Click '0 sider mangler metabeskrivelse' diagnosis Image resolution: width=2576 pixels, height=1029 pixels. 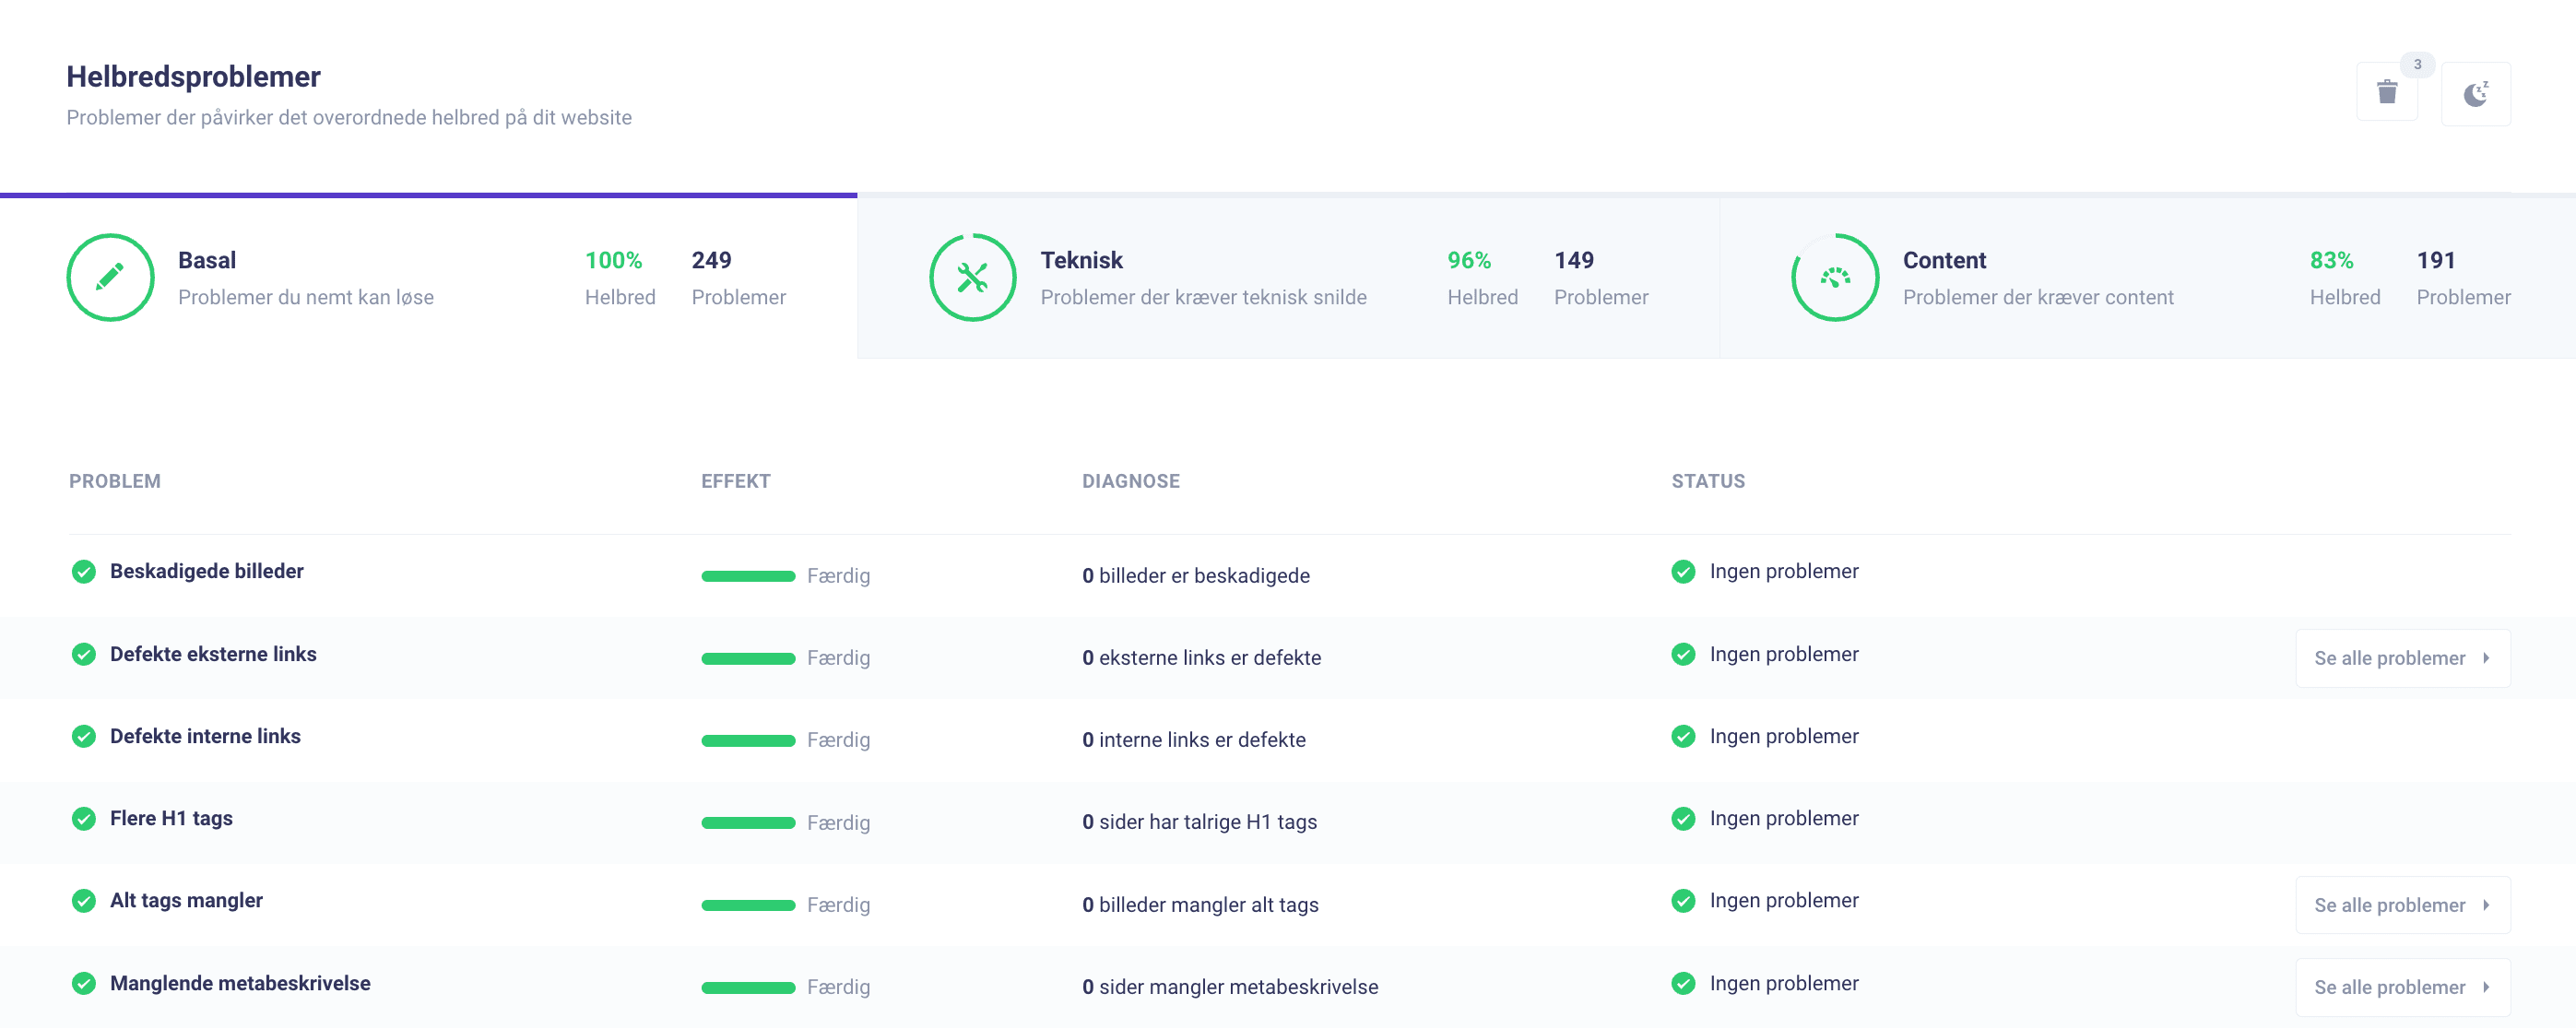[x=1230, y=987]
